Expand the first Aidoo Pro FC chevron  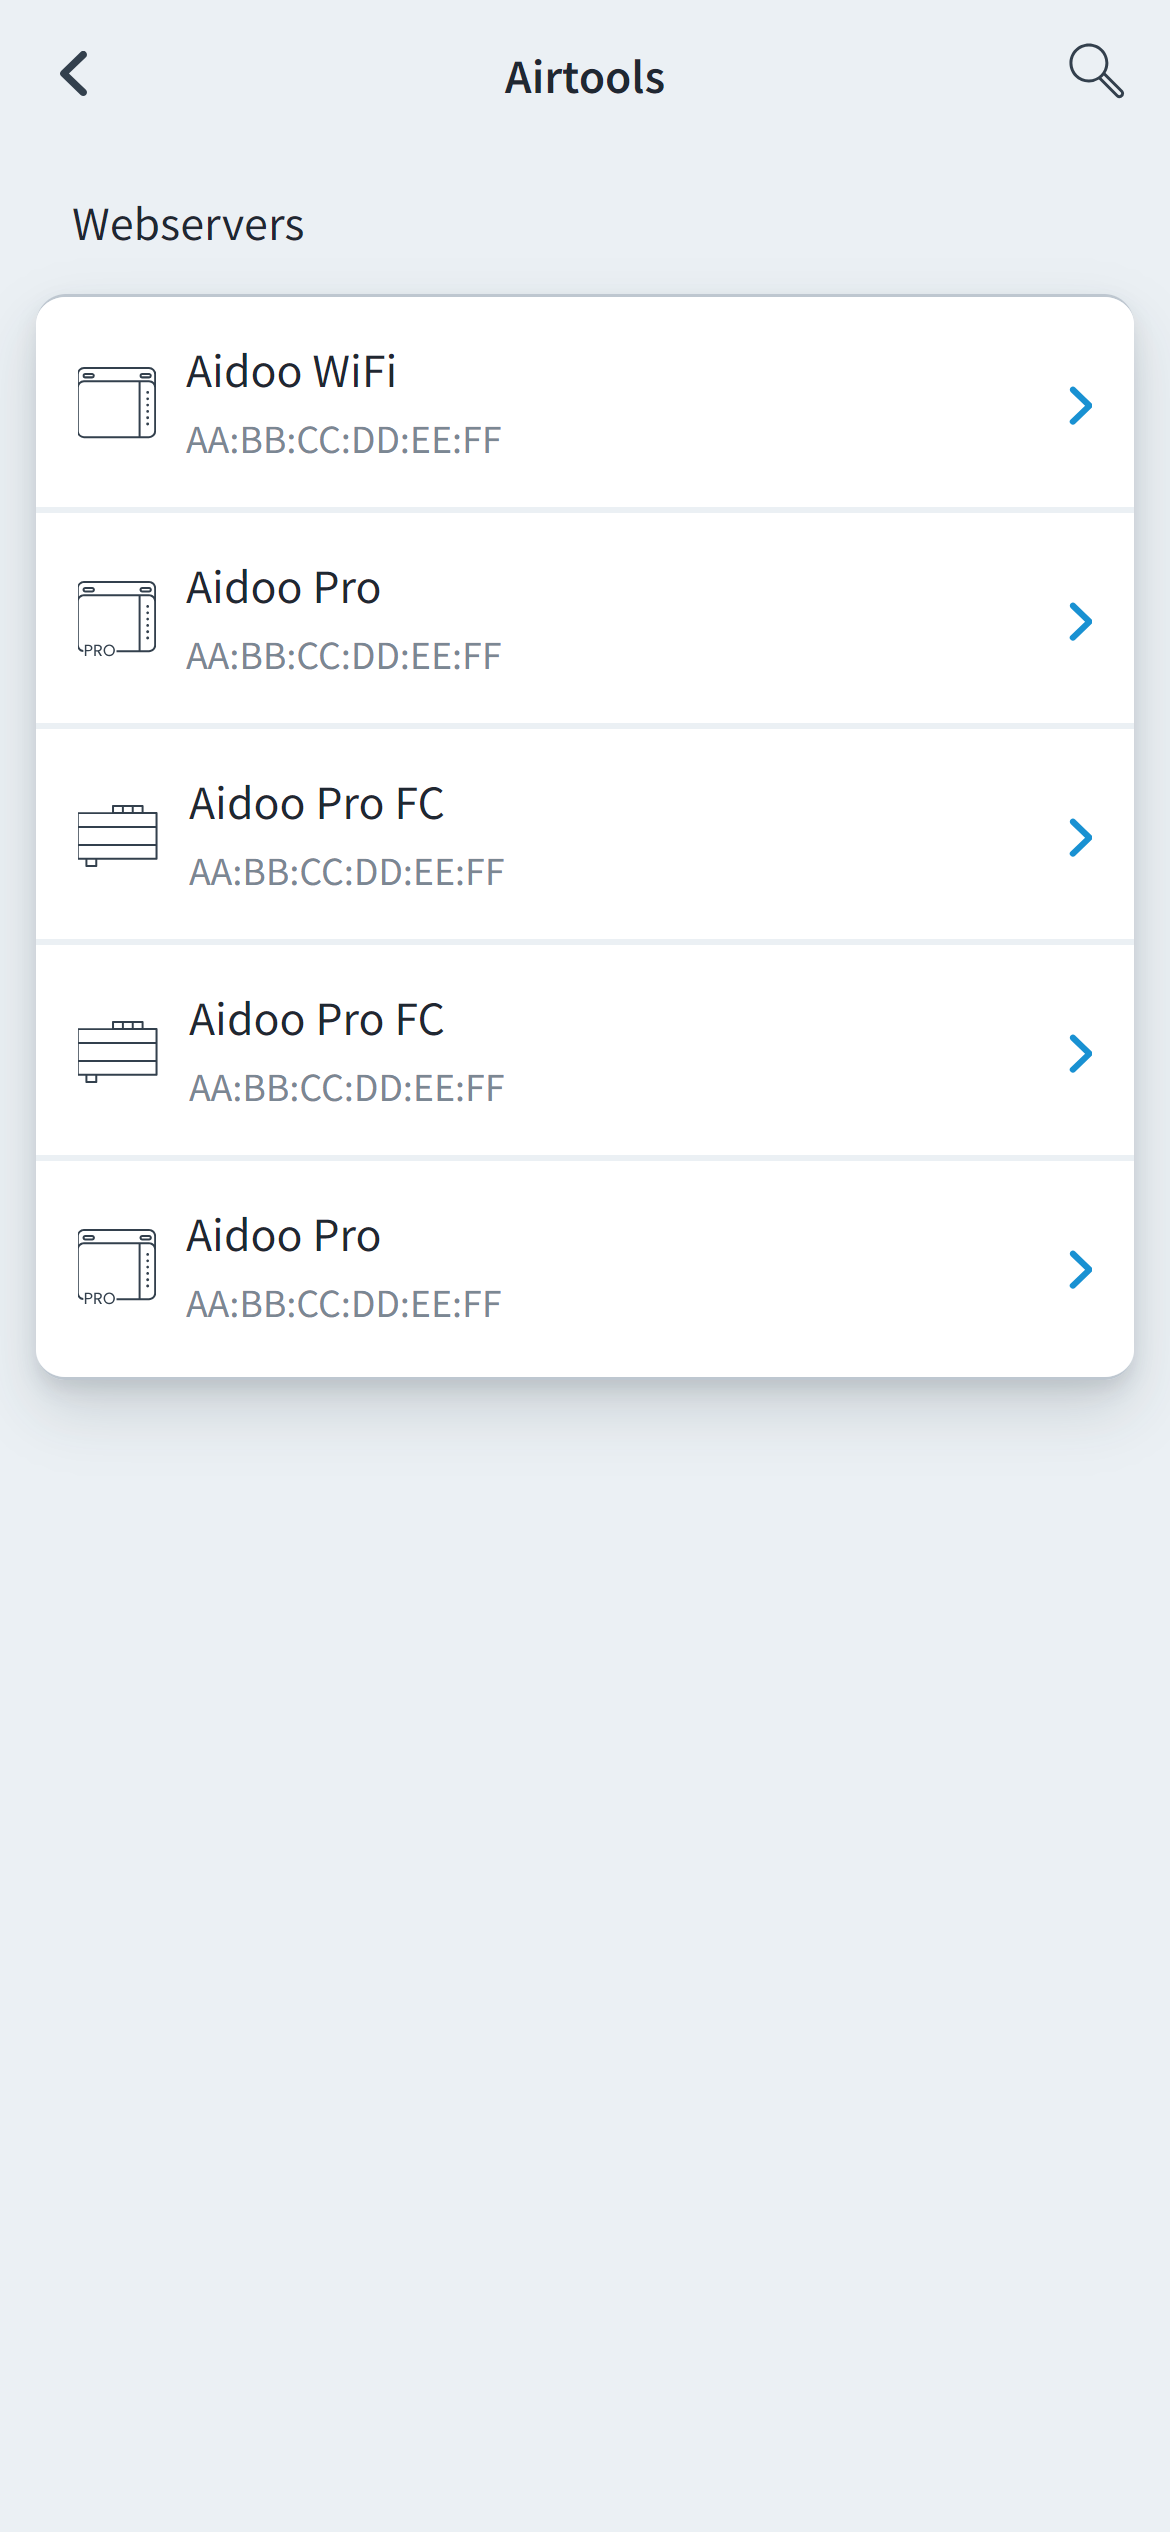pyautogui.click(x=1080, y=837)
